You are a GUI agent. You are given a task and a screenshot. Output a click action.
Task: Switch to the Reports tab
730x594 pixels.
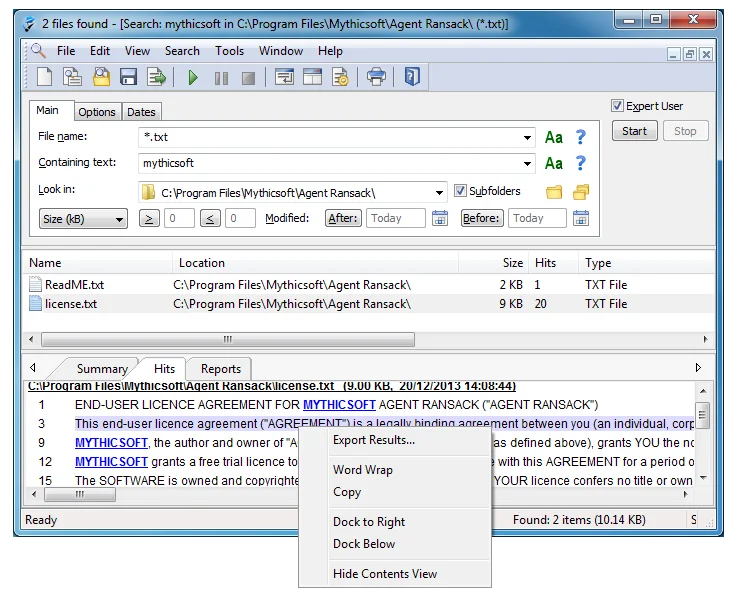(221, 369)
